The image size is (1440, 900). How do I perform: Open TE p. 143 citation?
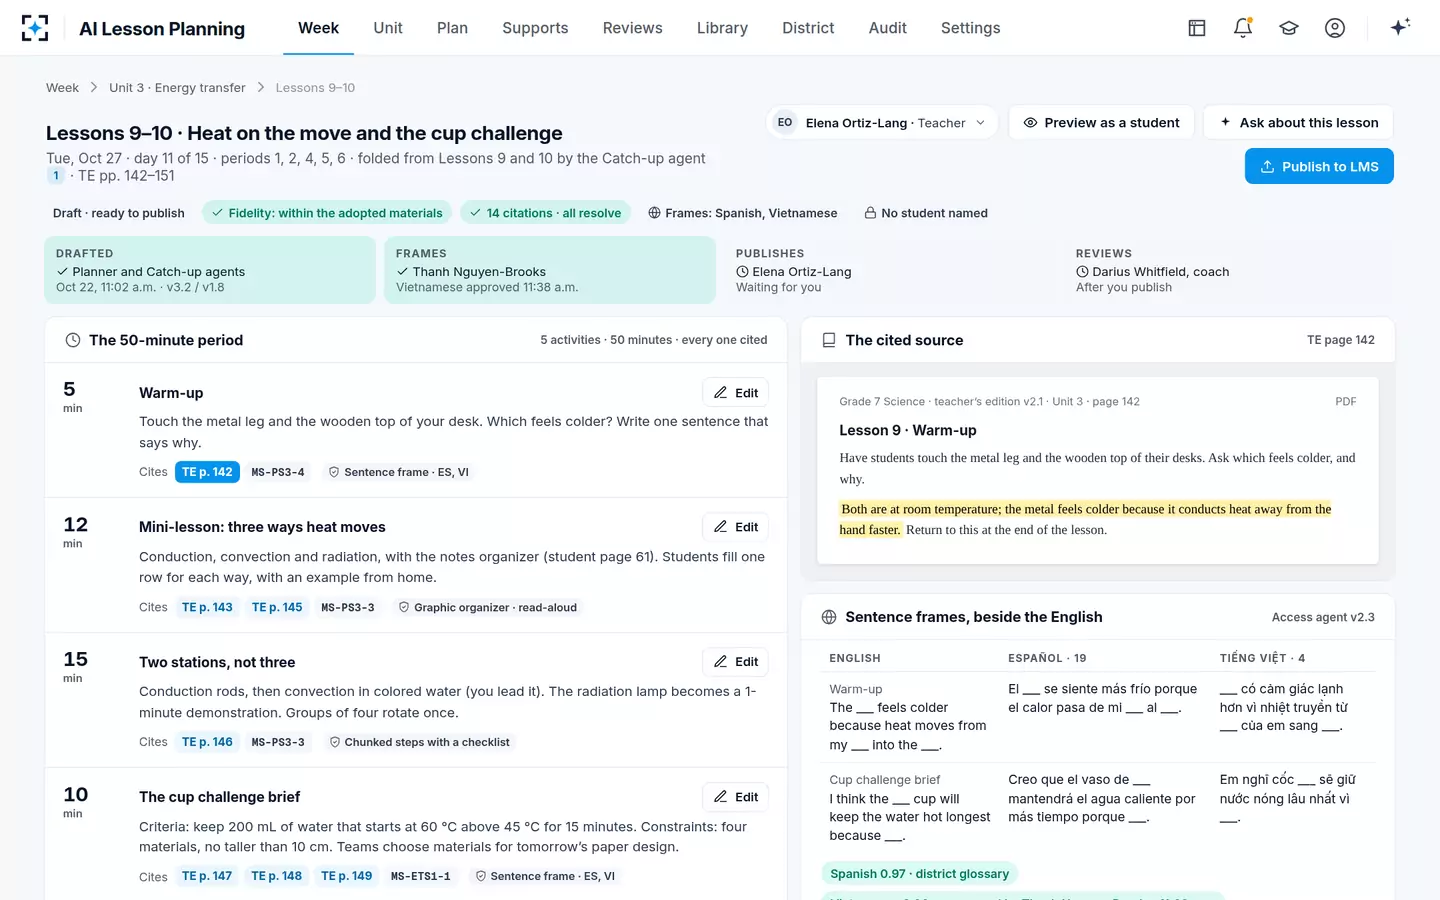207,607
